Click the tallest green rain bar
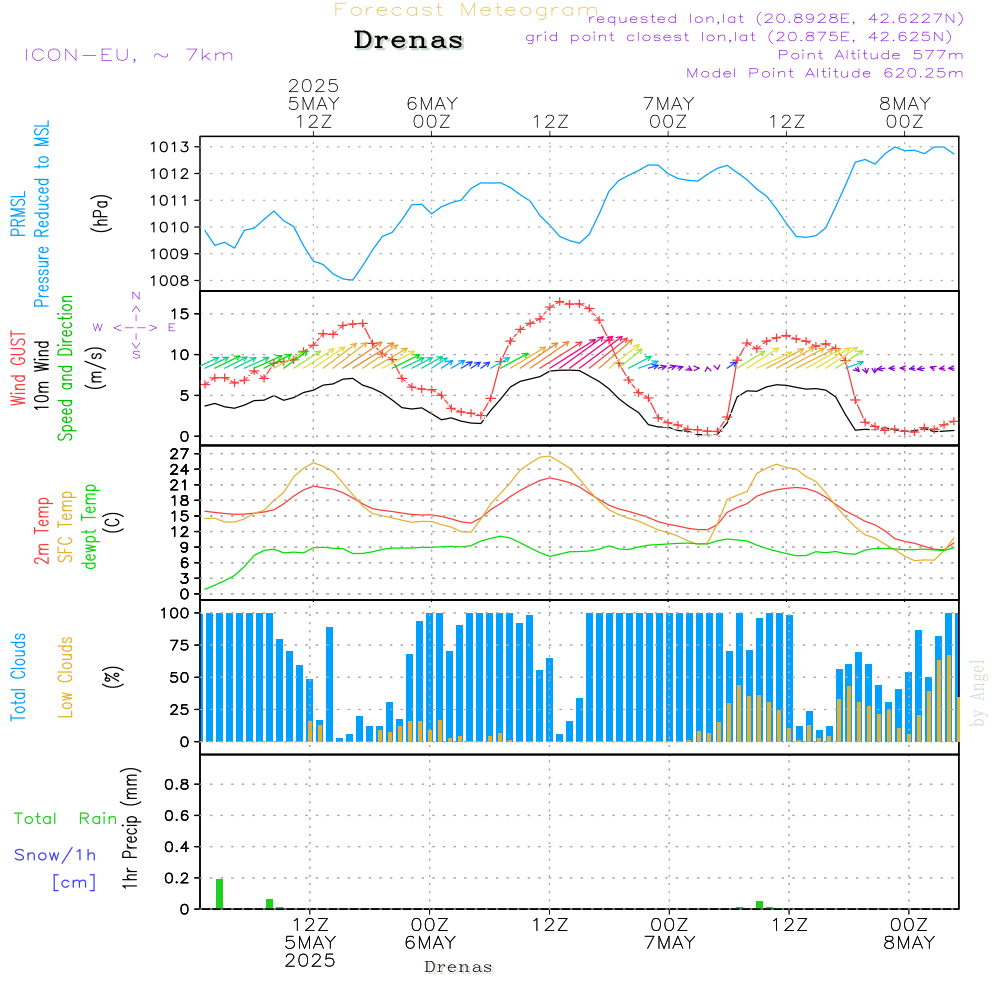 coord(219,893)
